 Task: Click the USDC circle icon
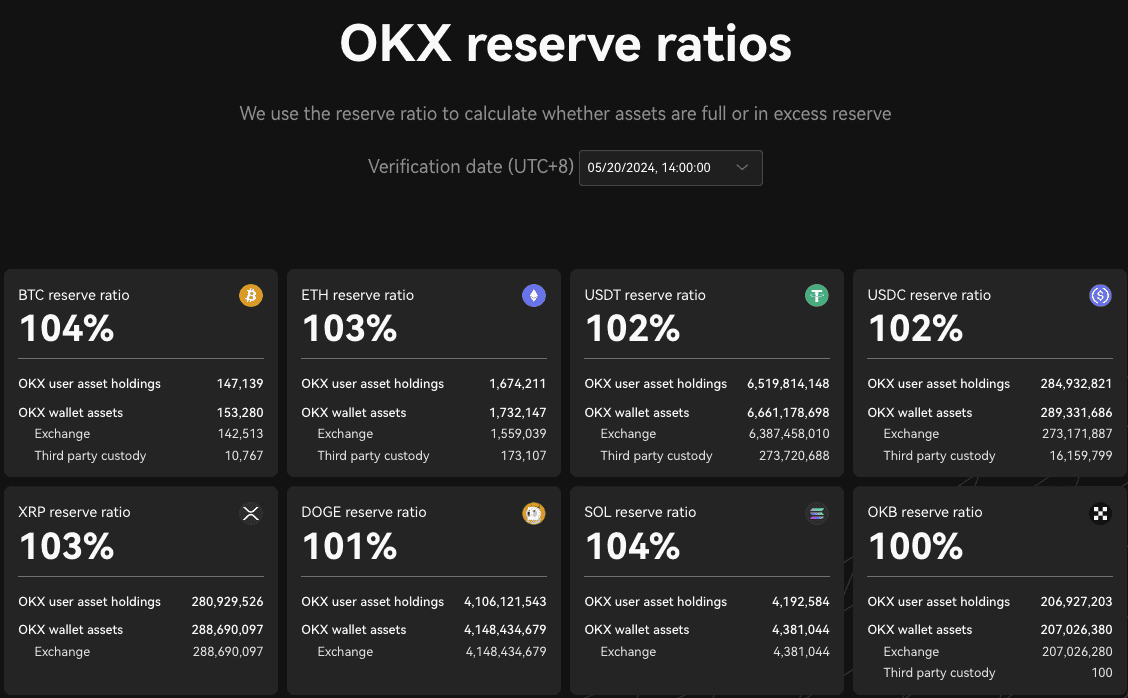[x=1100, y=295]
